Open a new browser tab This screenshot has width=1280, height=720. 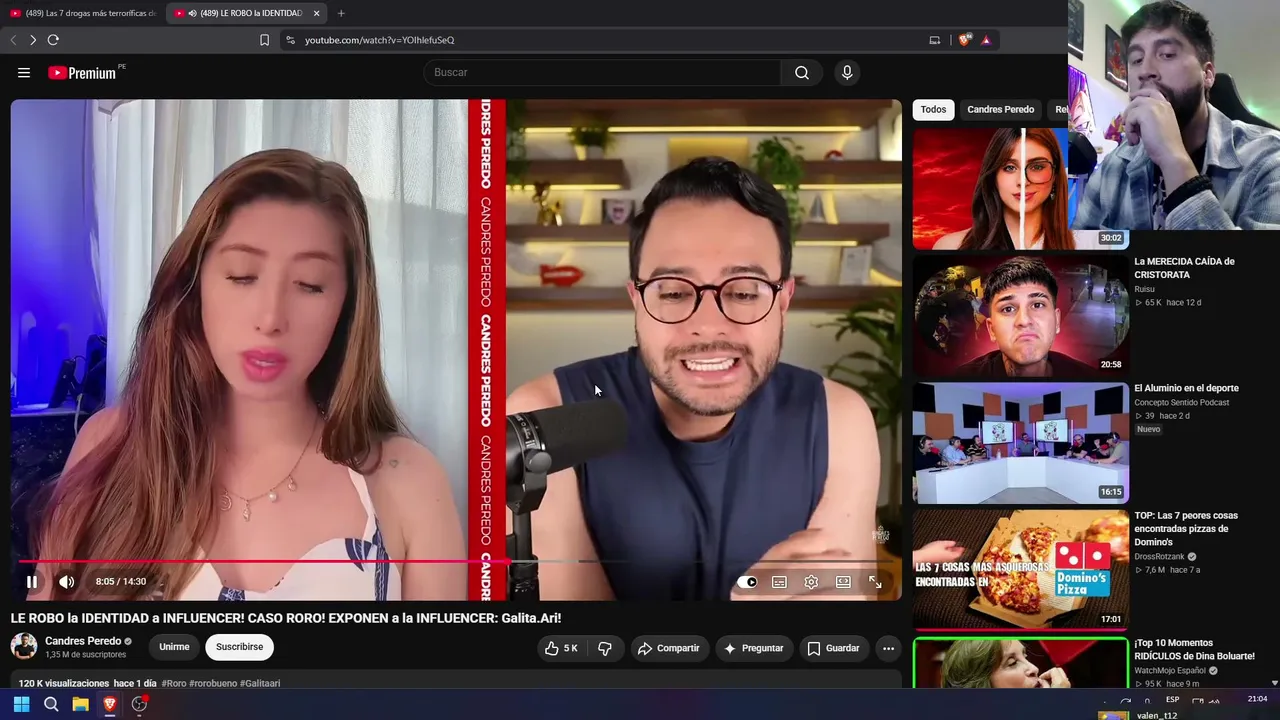point(341,13)
